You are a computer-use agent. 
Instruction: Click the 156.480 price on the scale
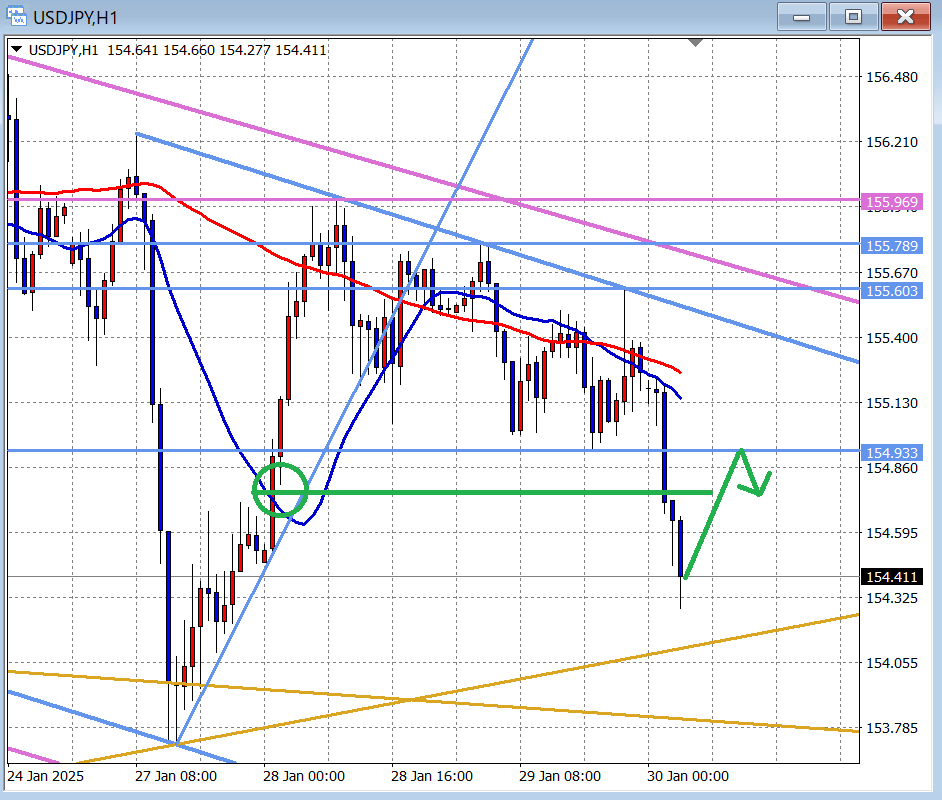click(892, 77)
